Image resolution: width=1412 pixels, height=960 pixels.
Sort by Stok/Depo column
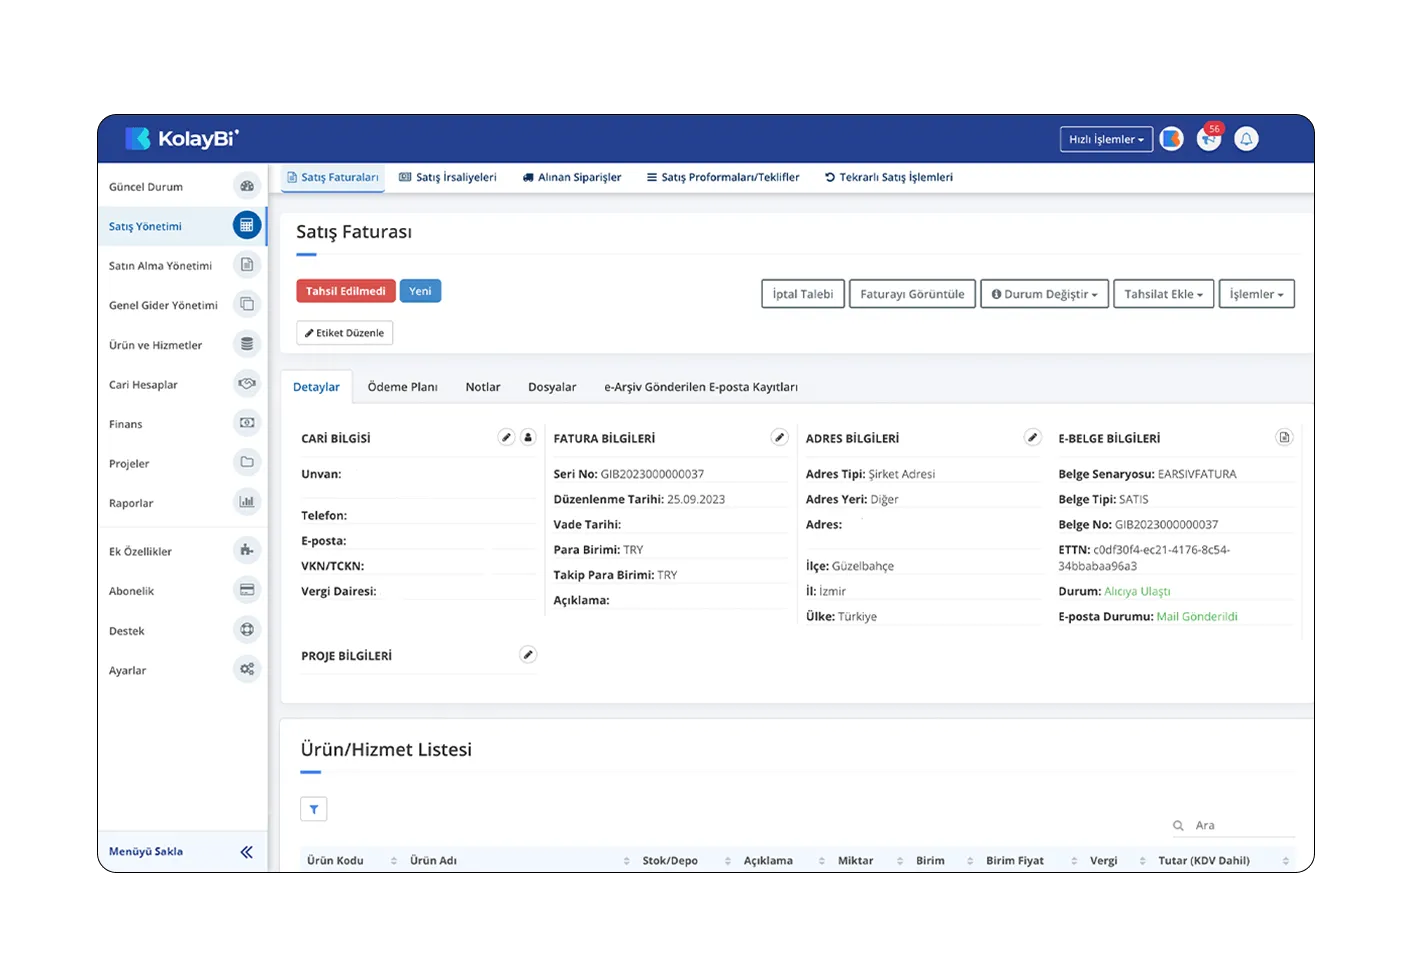(686, 860)
